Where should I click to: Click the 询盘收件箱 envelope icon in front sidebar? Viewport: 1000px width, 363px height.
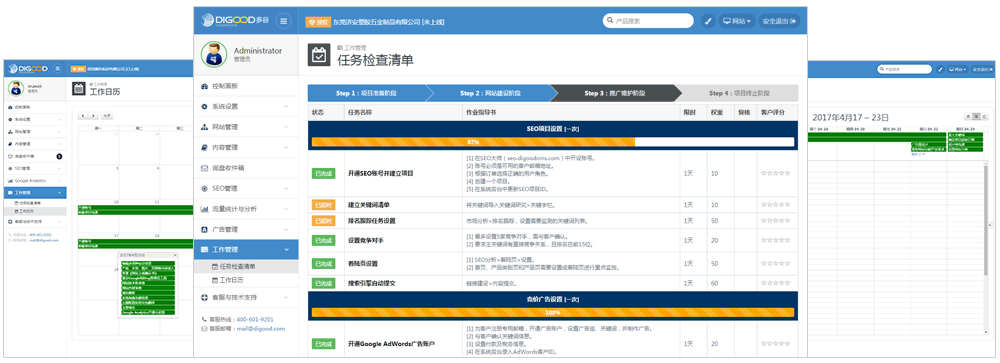205,168
